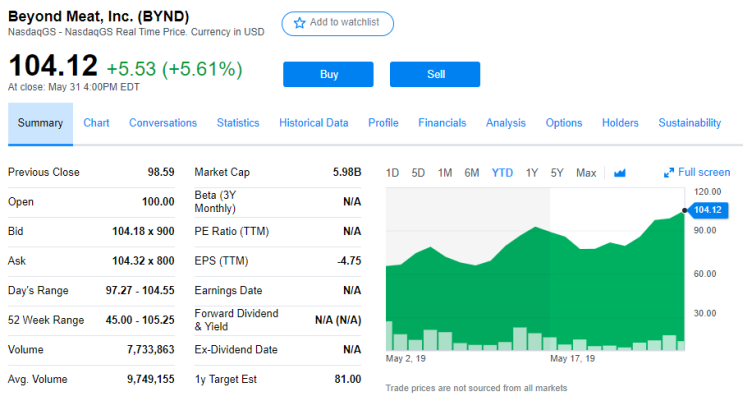This screenshot has width=743, height=401.
Task: Click the Earnings Date label
Action: pyautogui.click(x=228, y=291)
